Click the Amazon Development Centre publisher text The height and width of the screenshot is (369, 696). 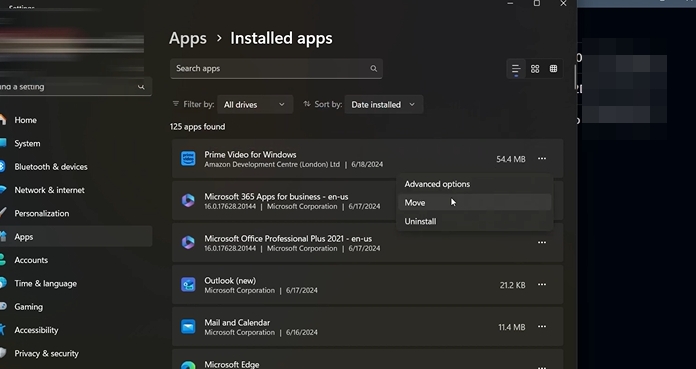(x=272, y=164)
